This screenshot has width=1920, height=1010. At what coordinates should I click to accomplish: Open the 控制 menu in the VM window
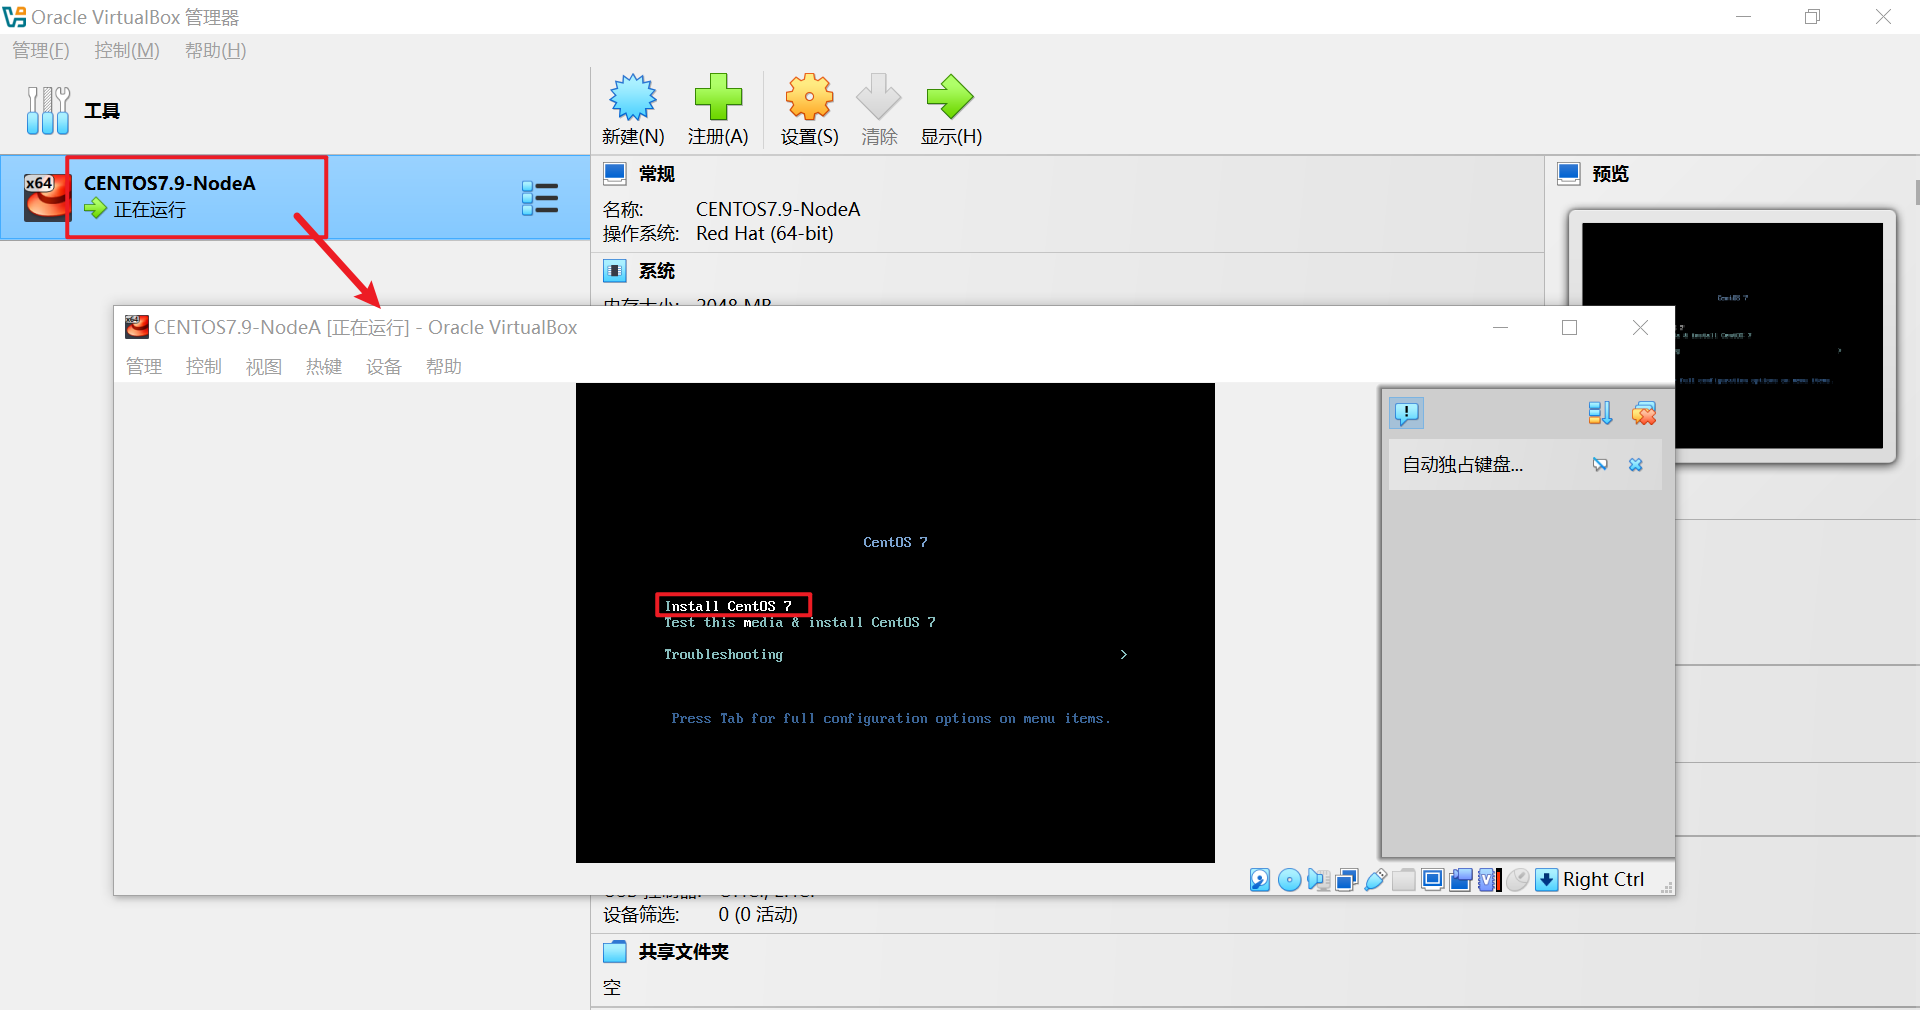pyautogui.click(x=204, y=366)
